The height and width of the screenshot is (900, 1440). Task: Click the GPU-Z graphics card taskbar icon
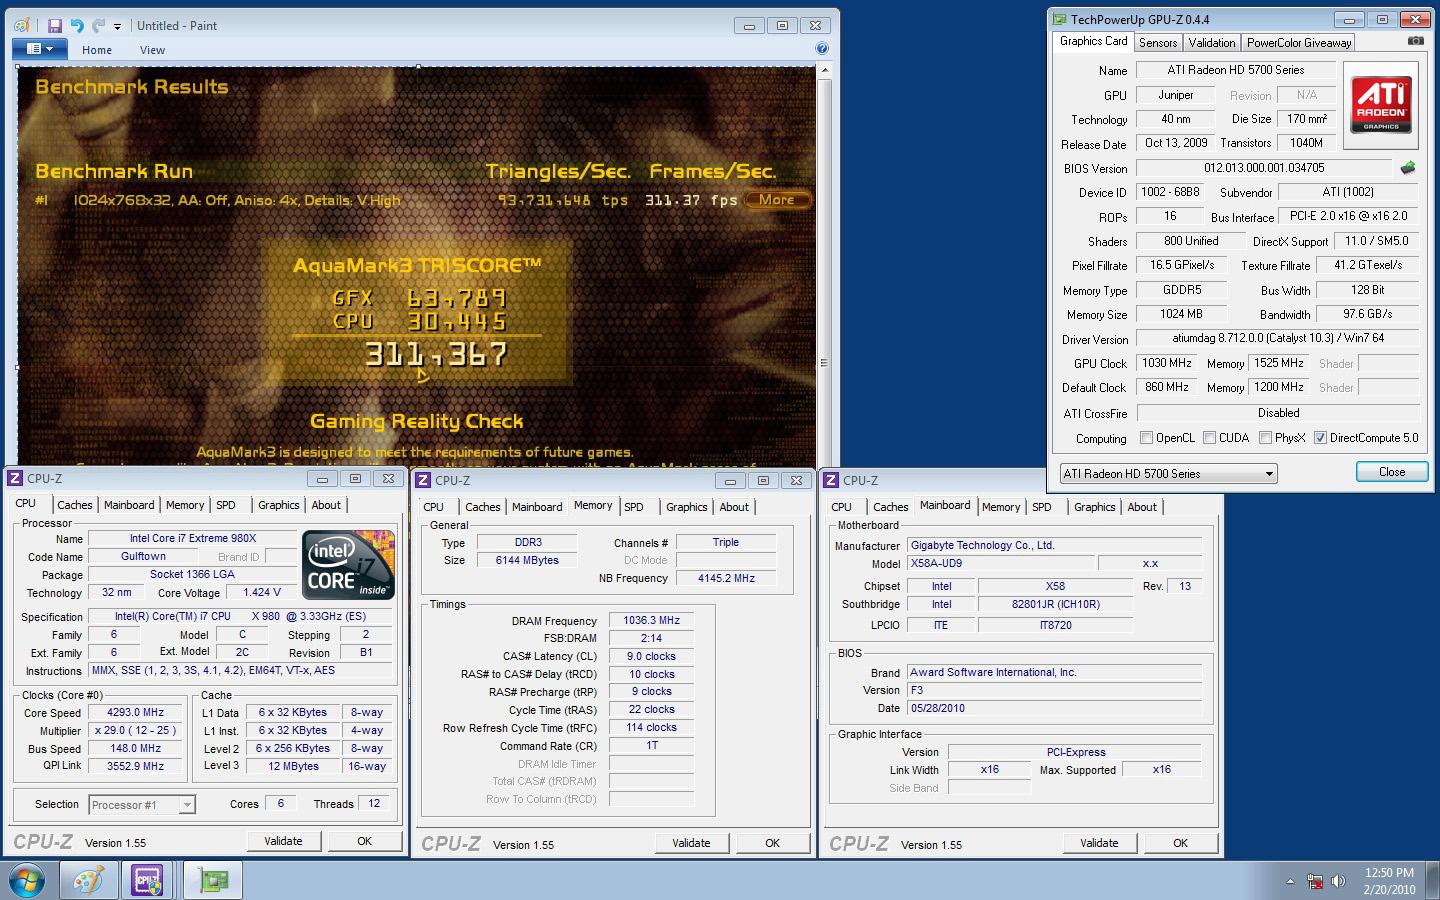(x=213, y=881)
